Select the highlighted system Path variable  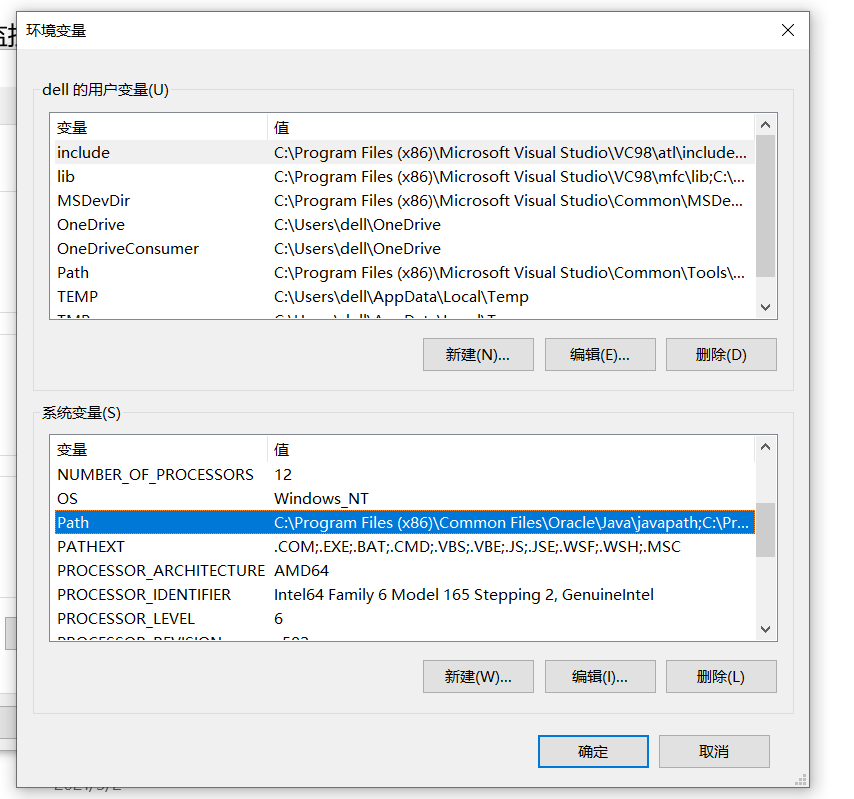(x=405, y=522)
